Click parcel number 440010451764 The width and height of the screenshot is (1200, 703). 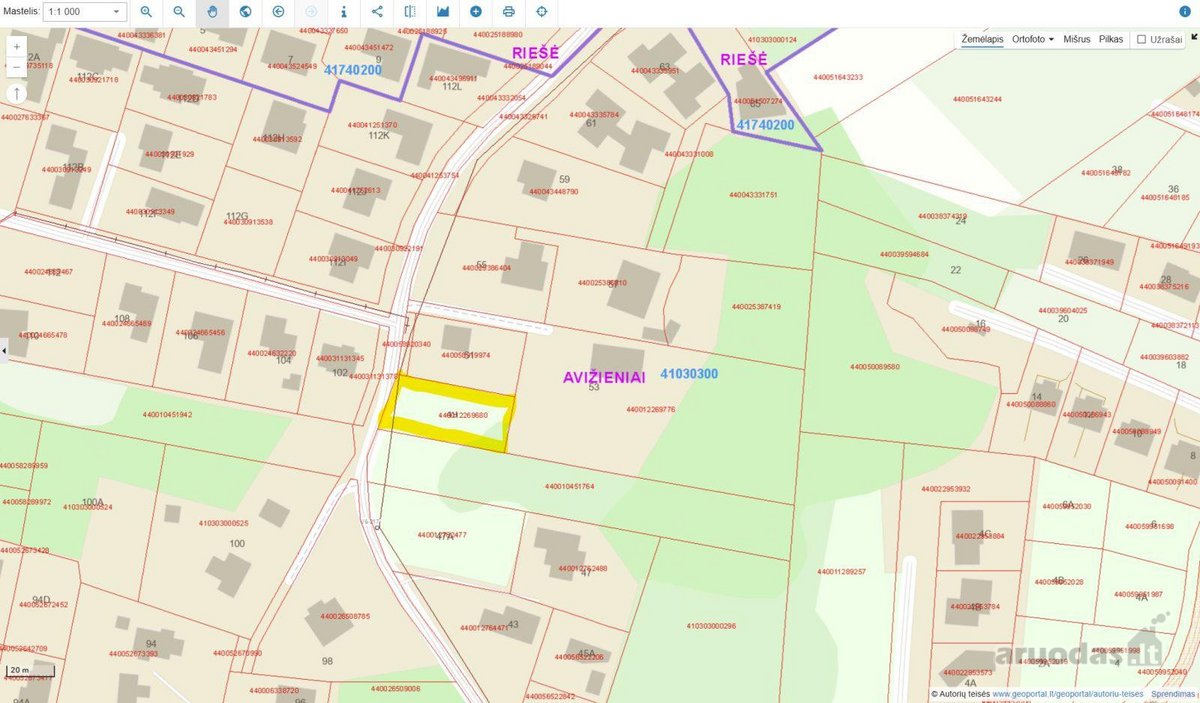click(570, 487)
